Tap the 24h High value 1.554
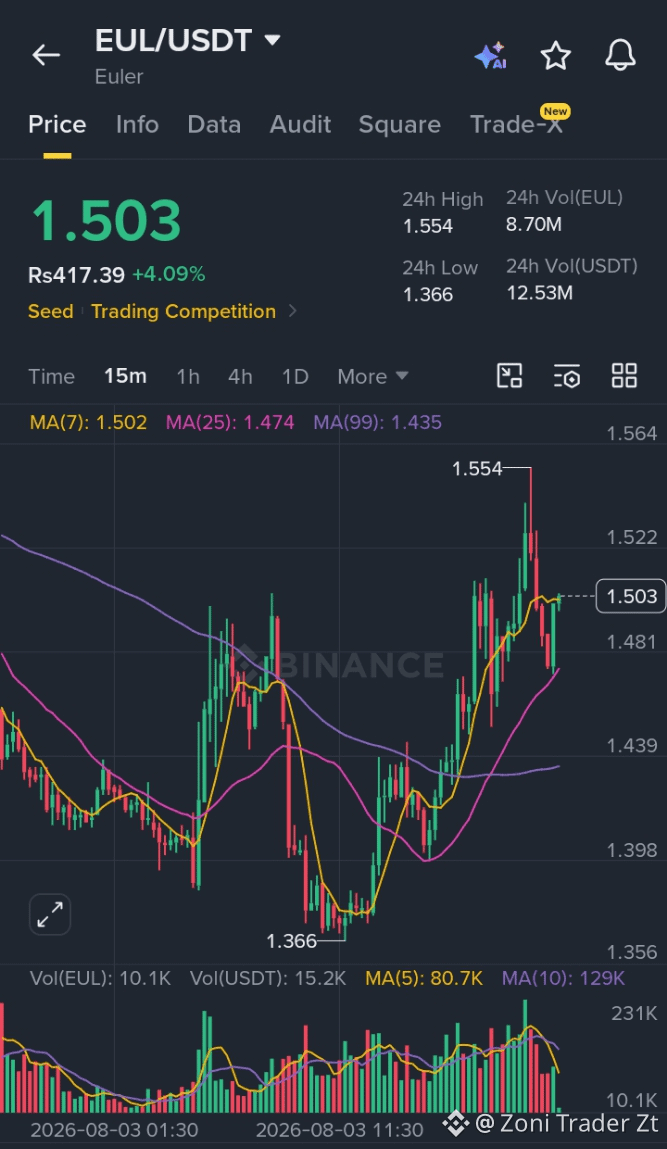667x1149 pixels. pos(428,226)
